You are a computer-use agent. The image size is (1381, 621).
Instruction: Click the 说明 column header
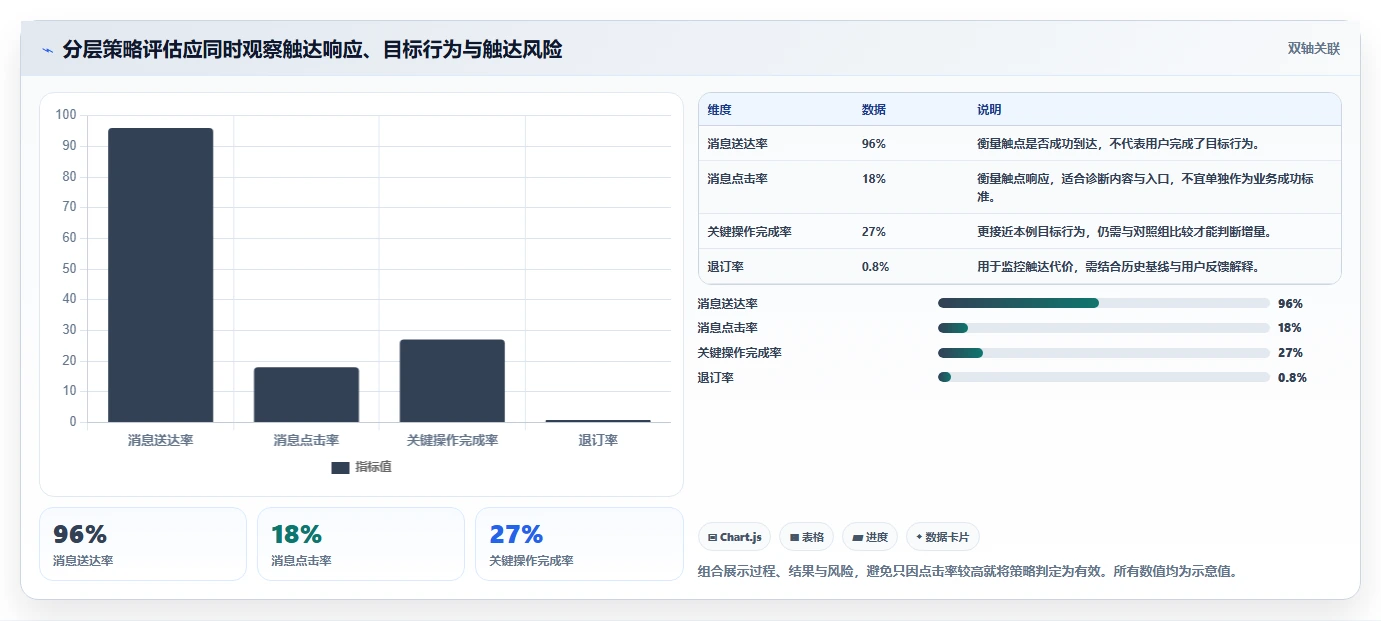[989, 110]
